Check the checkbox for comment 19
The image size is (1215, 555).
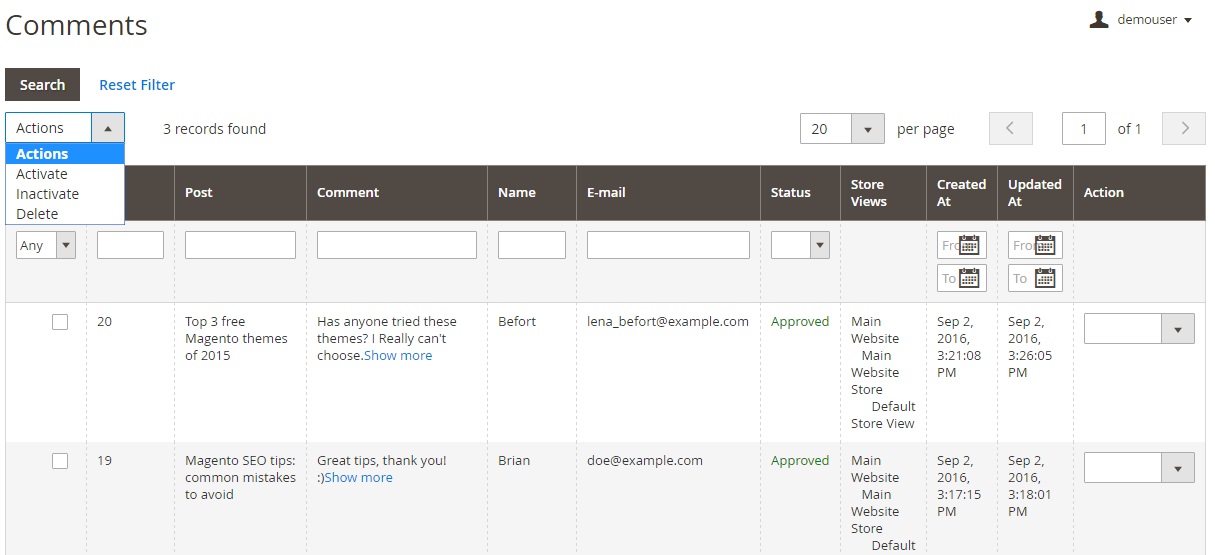click(x=60, y=461)
